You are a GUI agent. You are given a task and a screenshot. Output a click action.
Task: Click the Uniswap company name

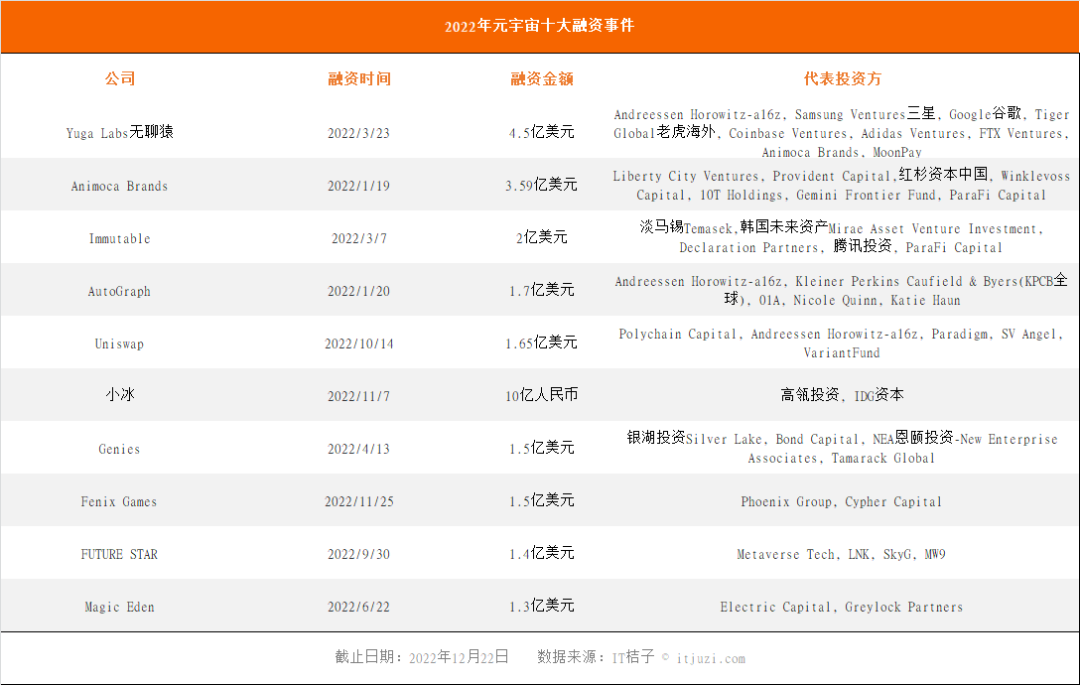tap(119, 344)
